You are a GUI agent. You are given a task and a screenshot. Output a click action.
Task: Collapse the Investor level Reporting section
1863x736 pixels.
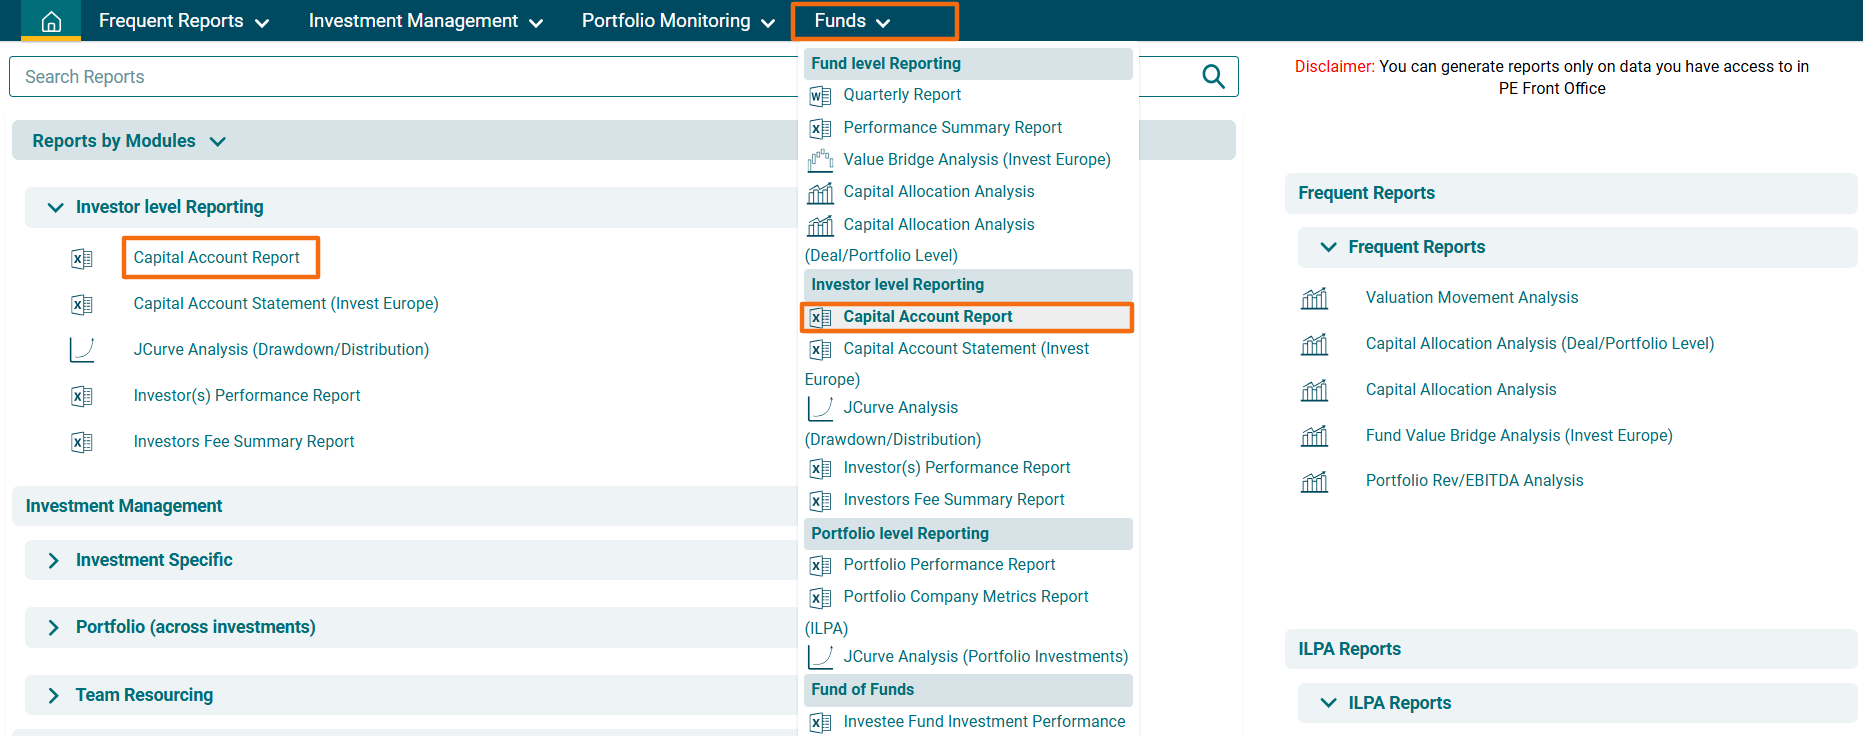pyautogui.click(x=56, y=208)
